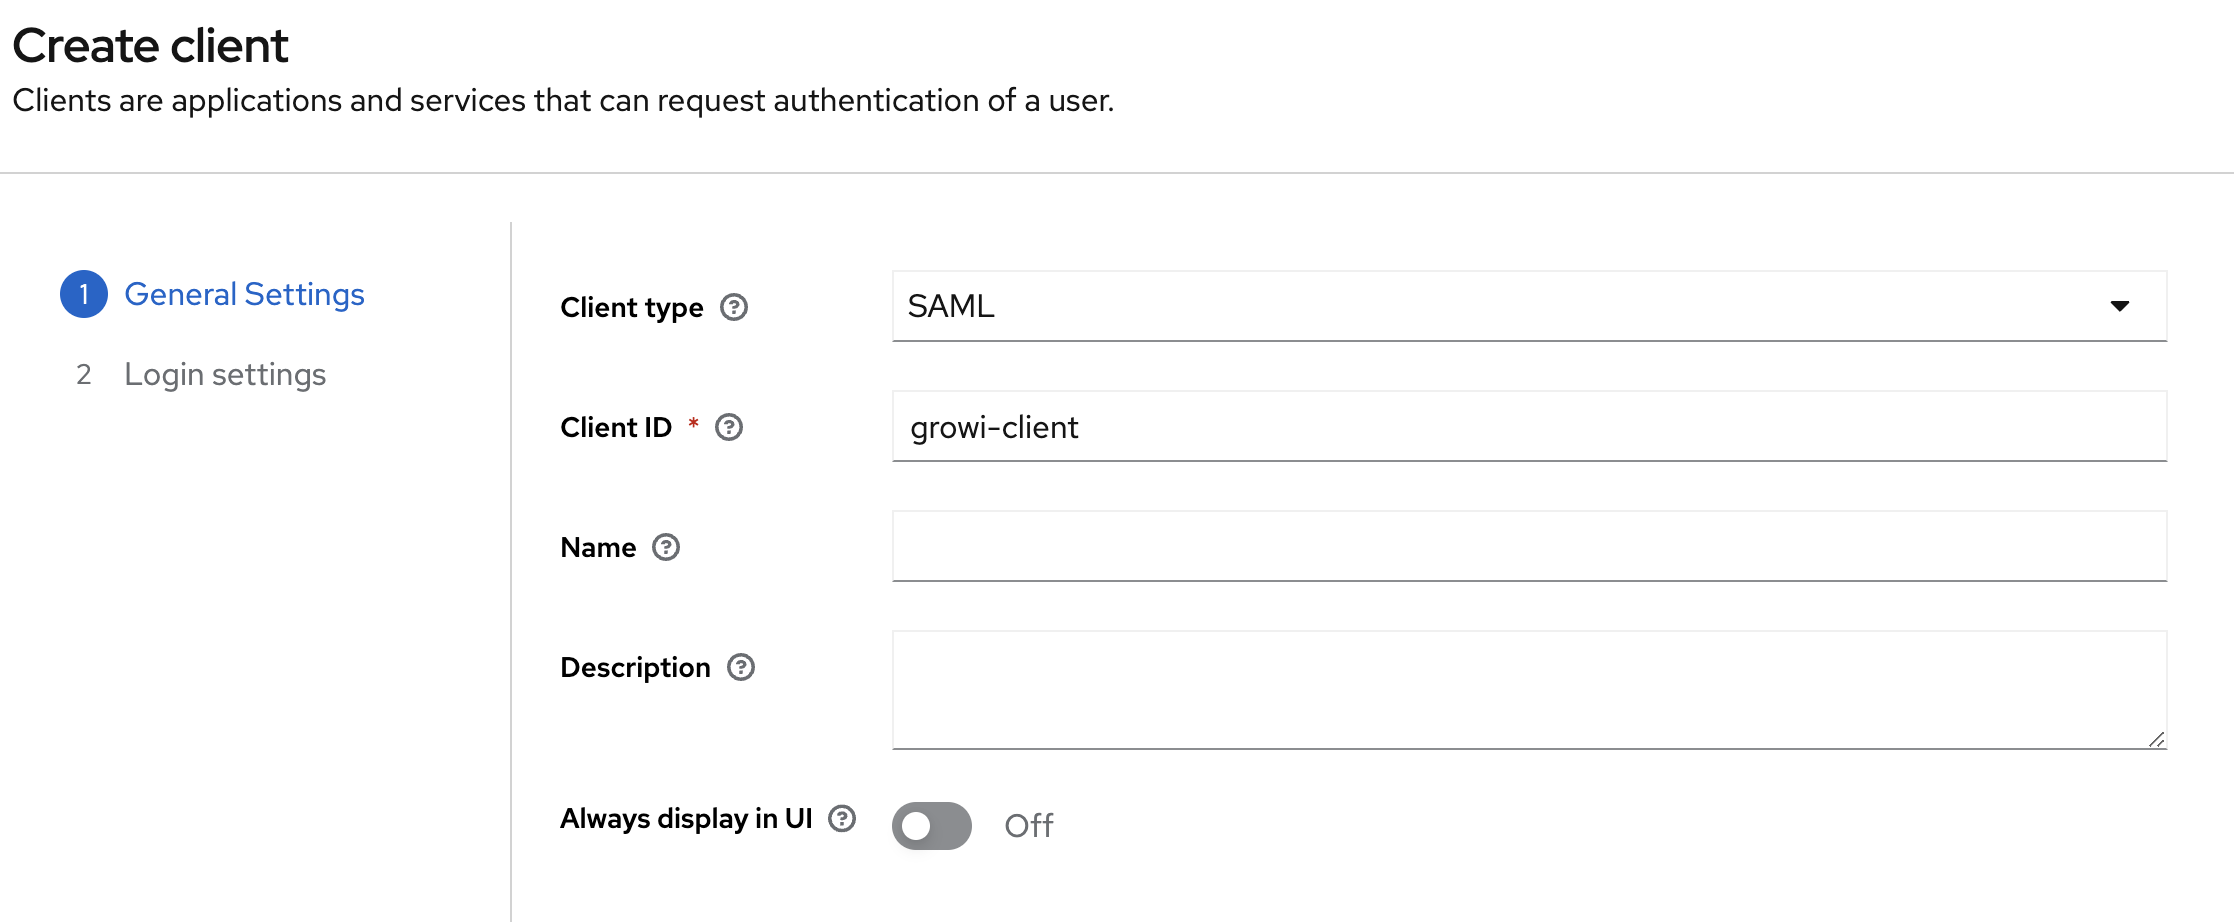Click the Client type field label

click(631, 307)
